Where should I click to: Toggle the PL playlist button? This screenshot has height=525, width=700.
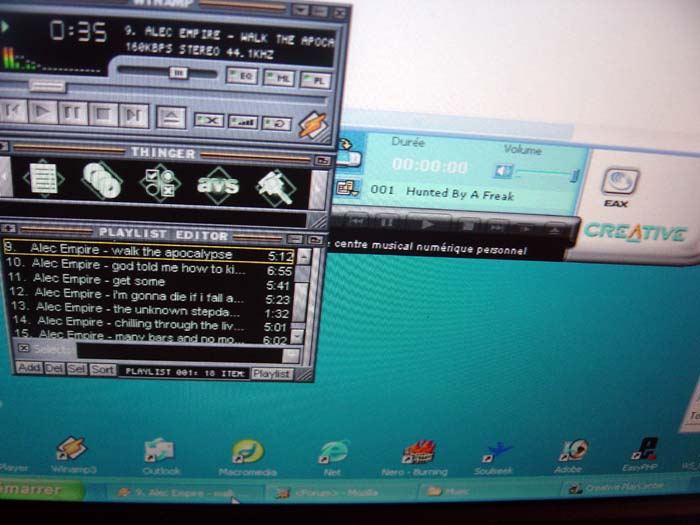coord(316,80)
